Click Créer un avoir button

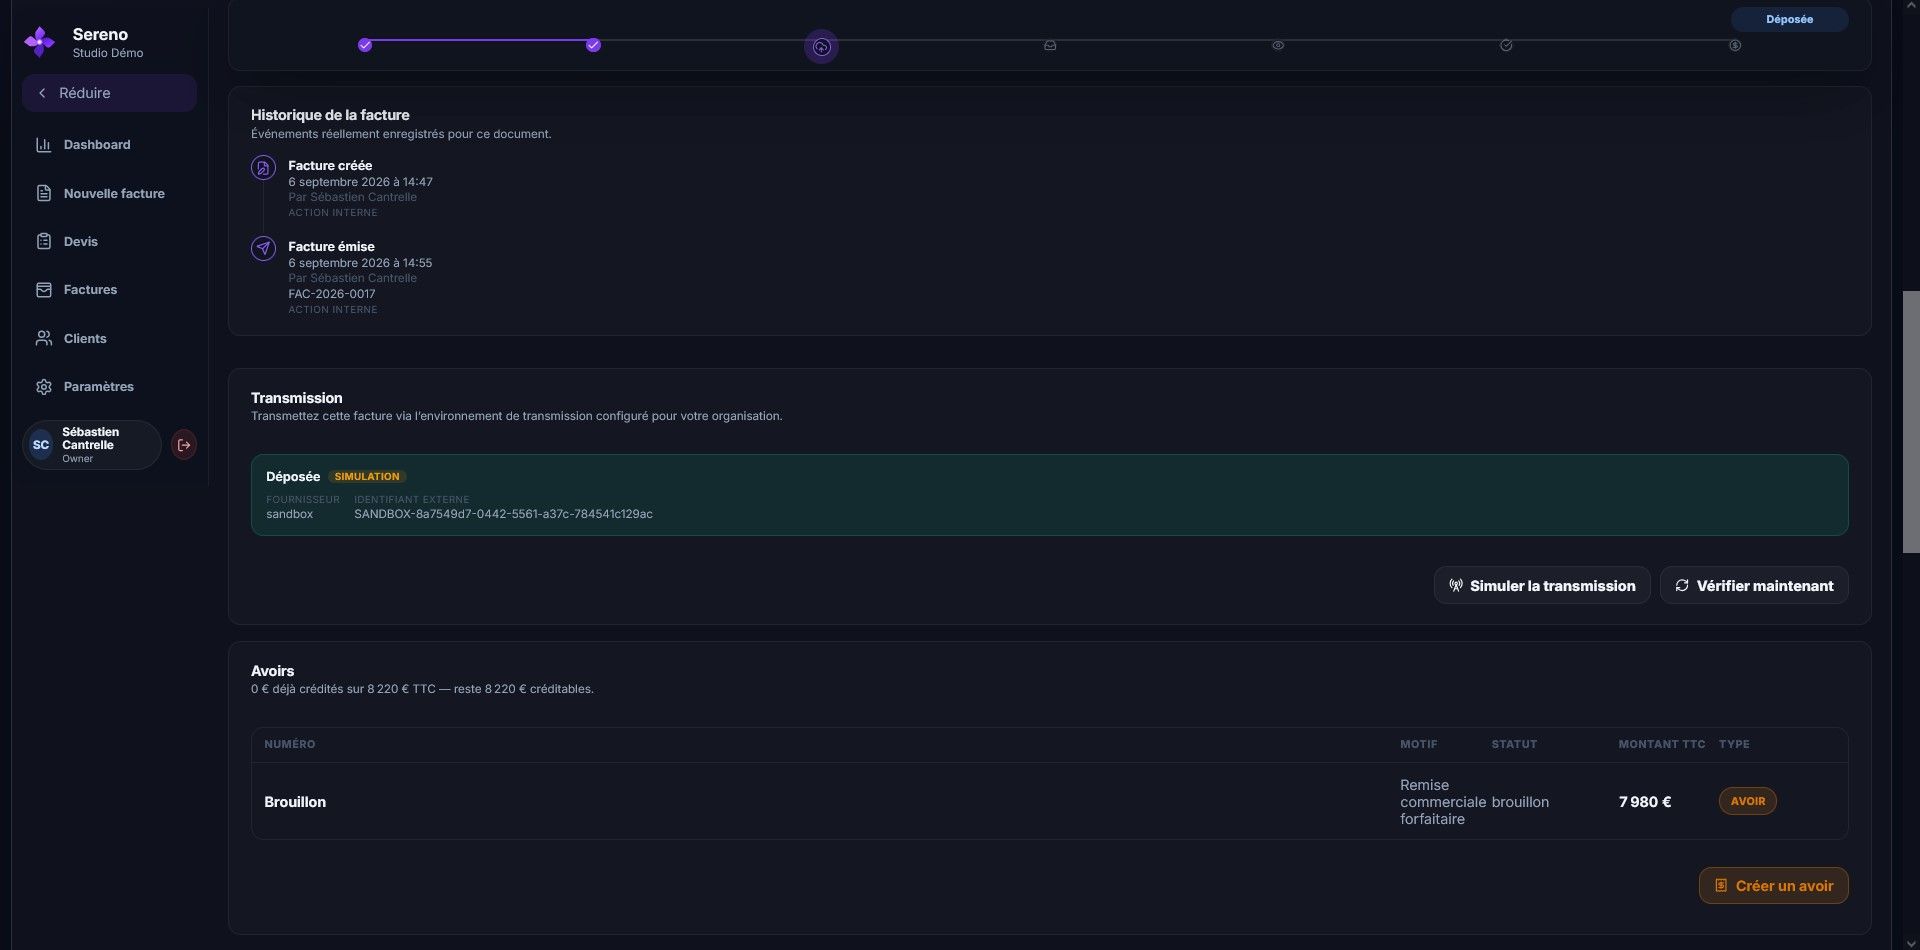pos(1773,886)
